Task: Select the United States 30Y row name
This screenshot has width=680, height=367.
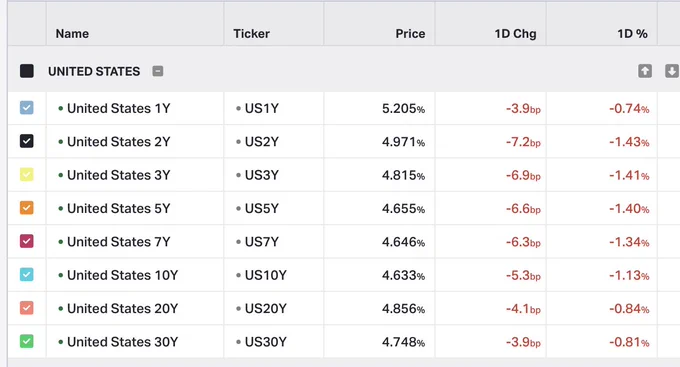Action: 122,342
